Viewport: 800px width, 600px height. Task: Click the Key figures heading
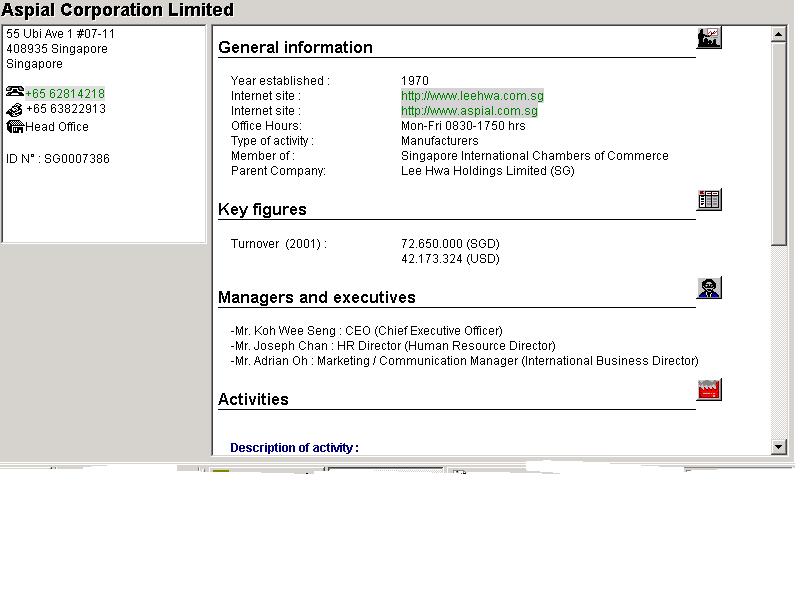coord(262,209)
